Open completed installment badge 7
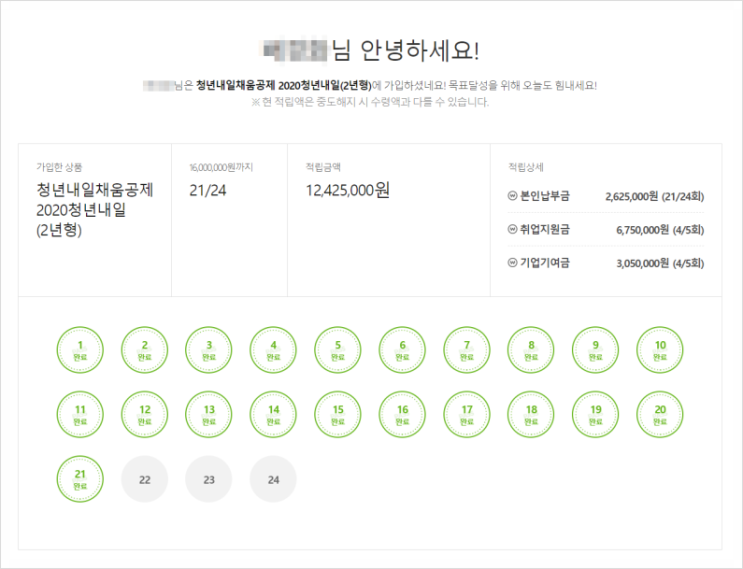Viewport: 743px width, 569px height. coord(467,350)
